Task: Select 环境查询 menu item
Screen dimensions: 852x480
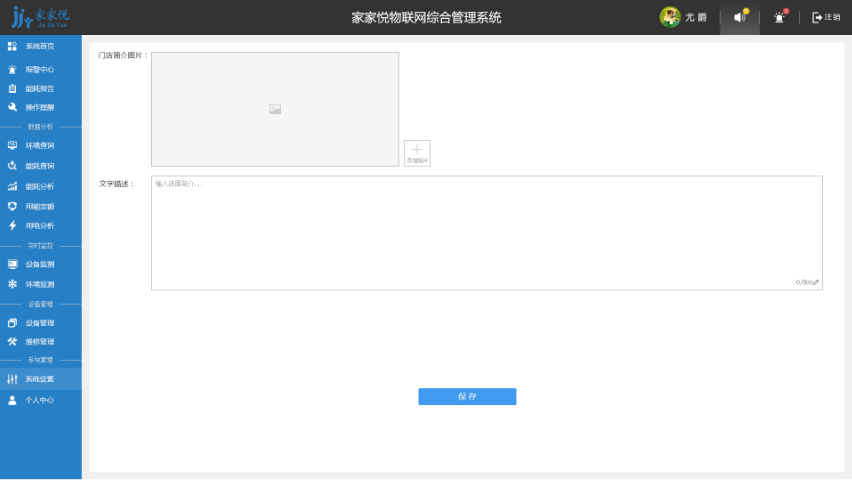Action: point(40,146)
